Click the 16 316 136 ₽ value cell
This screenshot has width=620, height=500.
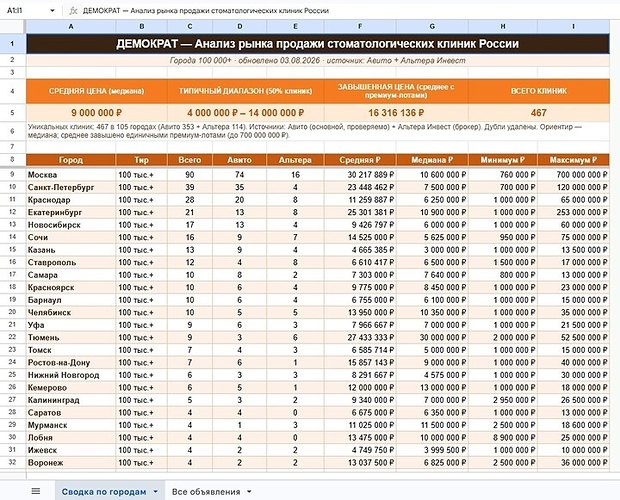click(x=396, y=113)
